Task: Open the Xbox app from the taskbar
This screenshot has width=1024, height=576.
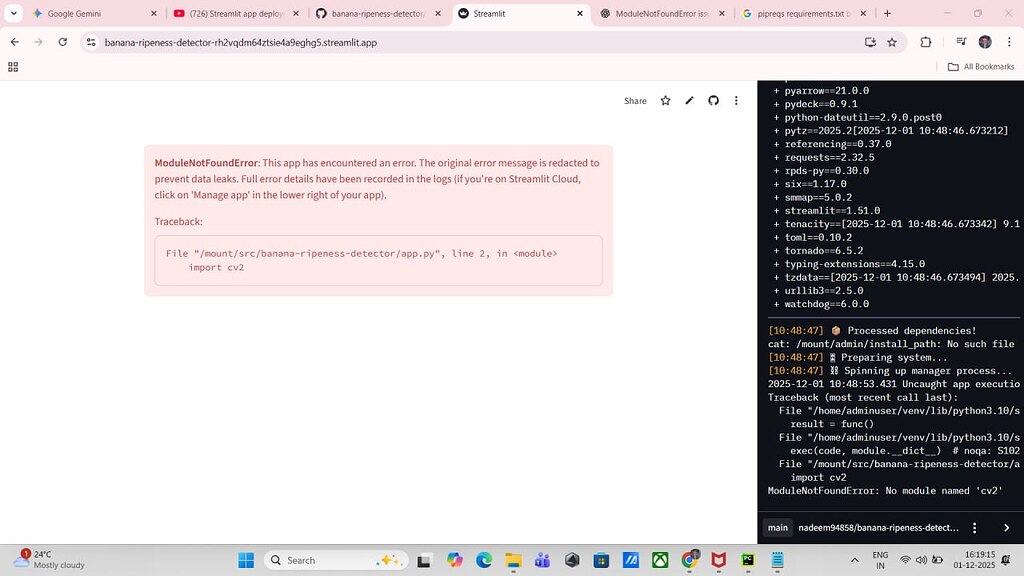Action: pos(660,560)
